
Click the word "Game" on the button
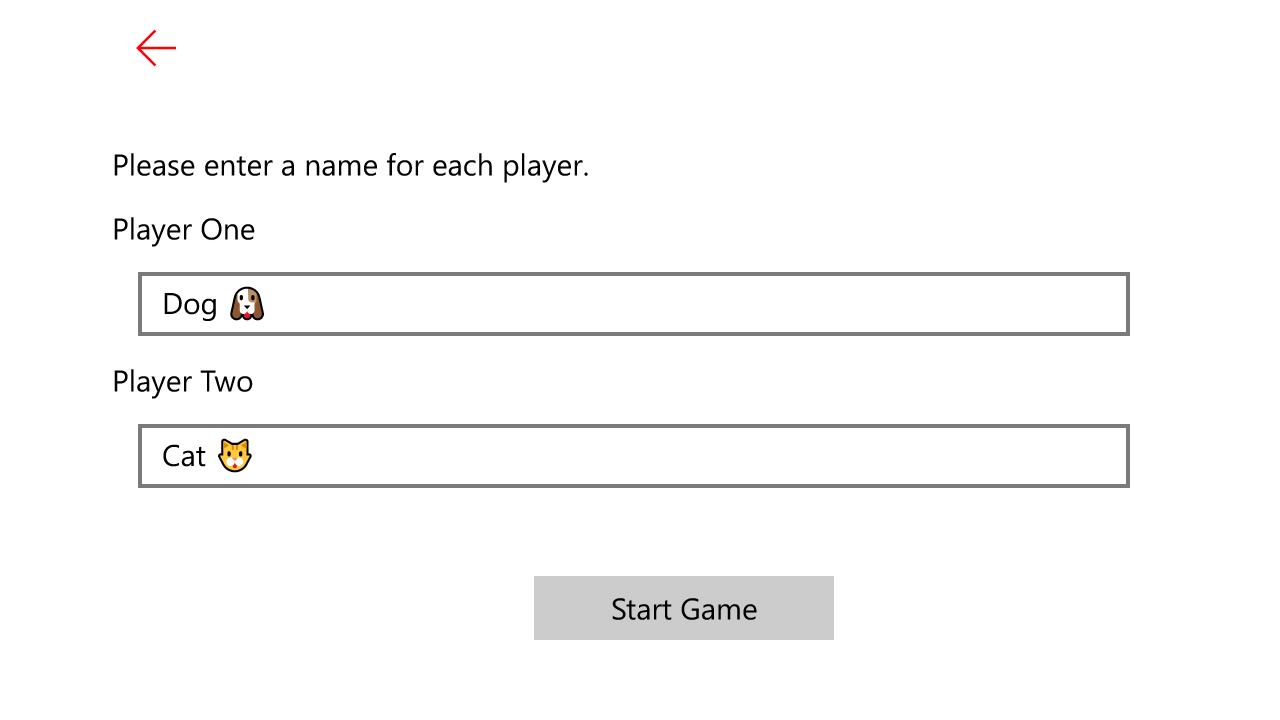720,609
